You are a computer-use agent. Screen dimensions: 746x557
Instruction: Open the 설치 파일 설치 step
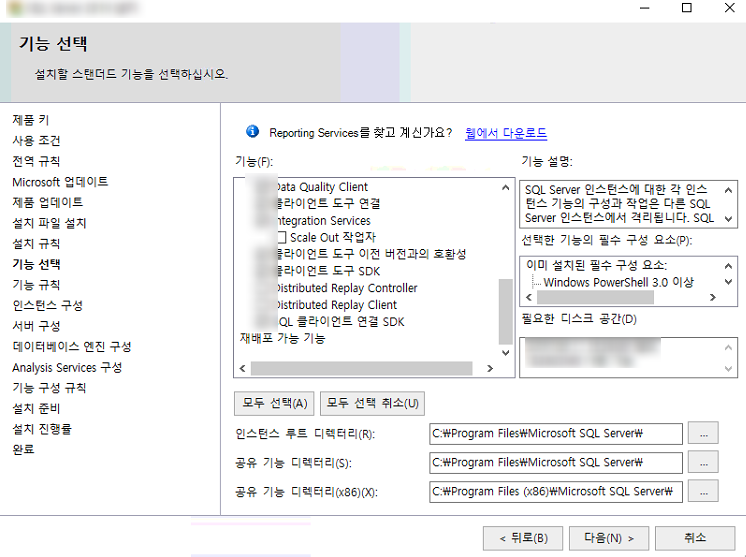coord(49,223)
